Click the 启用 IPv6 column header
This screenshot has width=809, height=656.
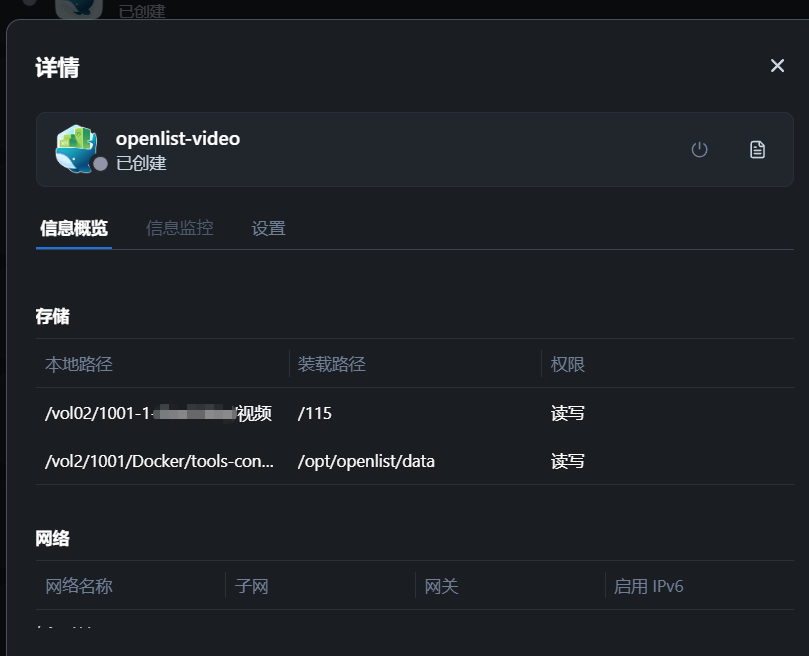coord(649,586)
